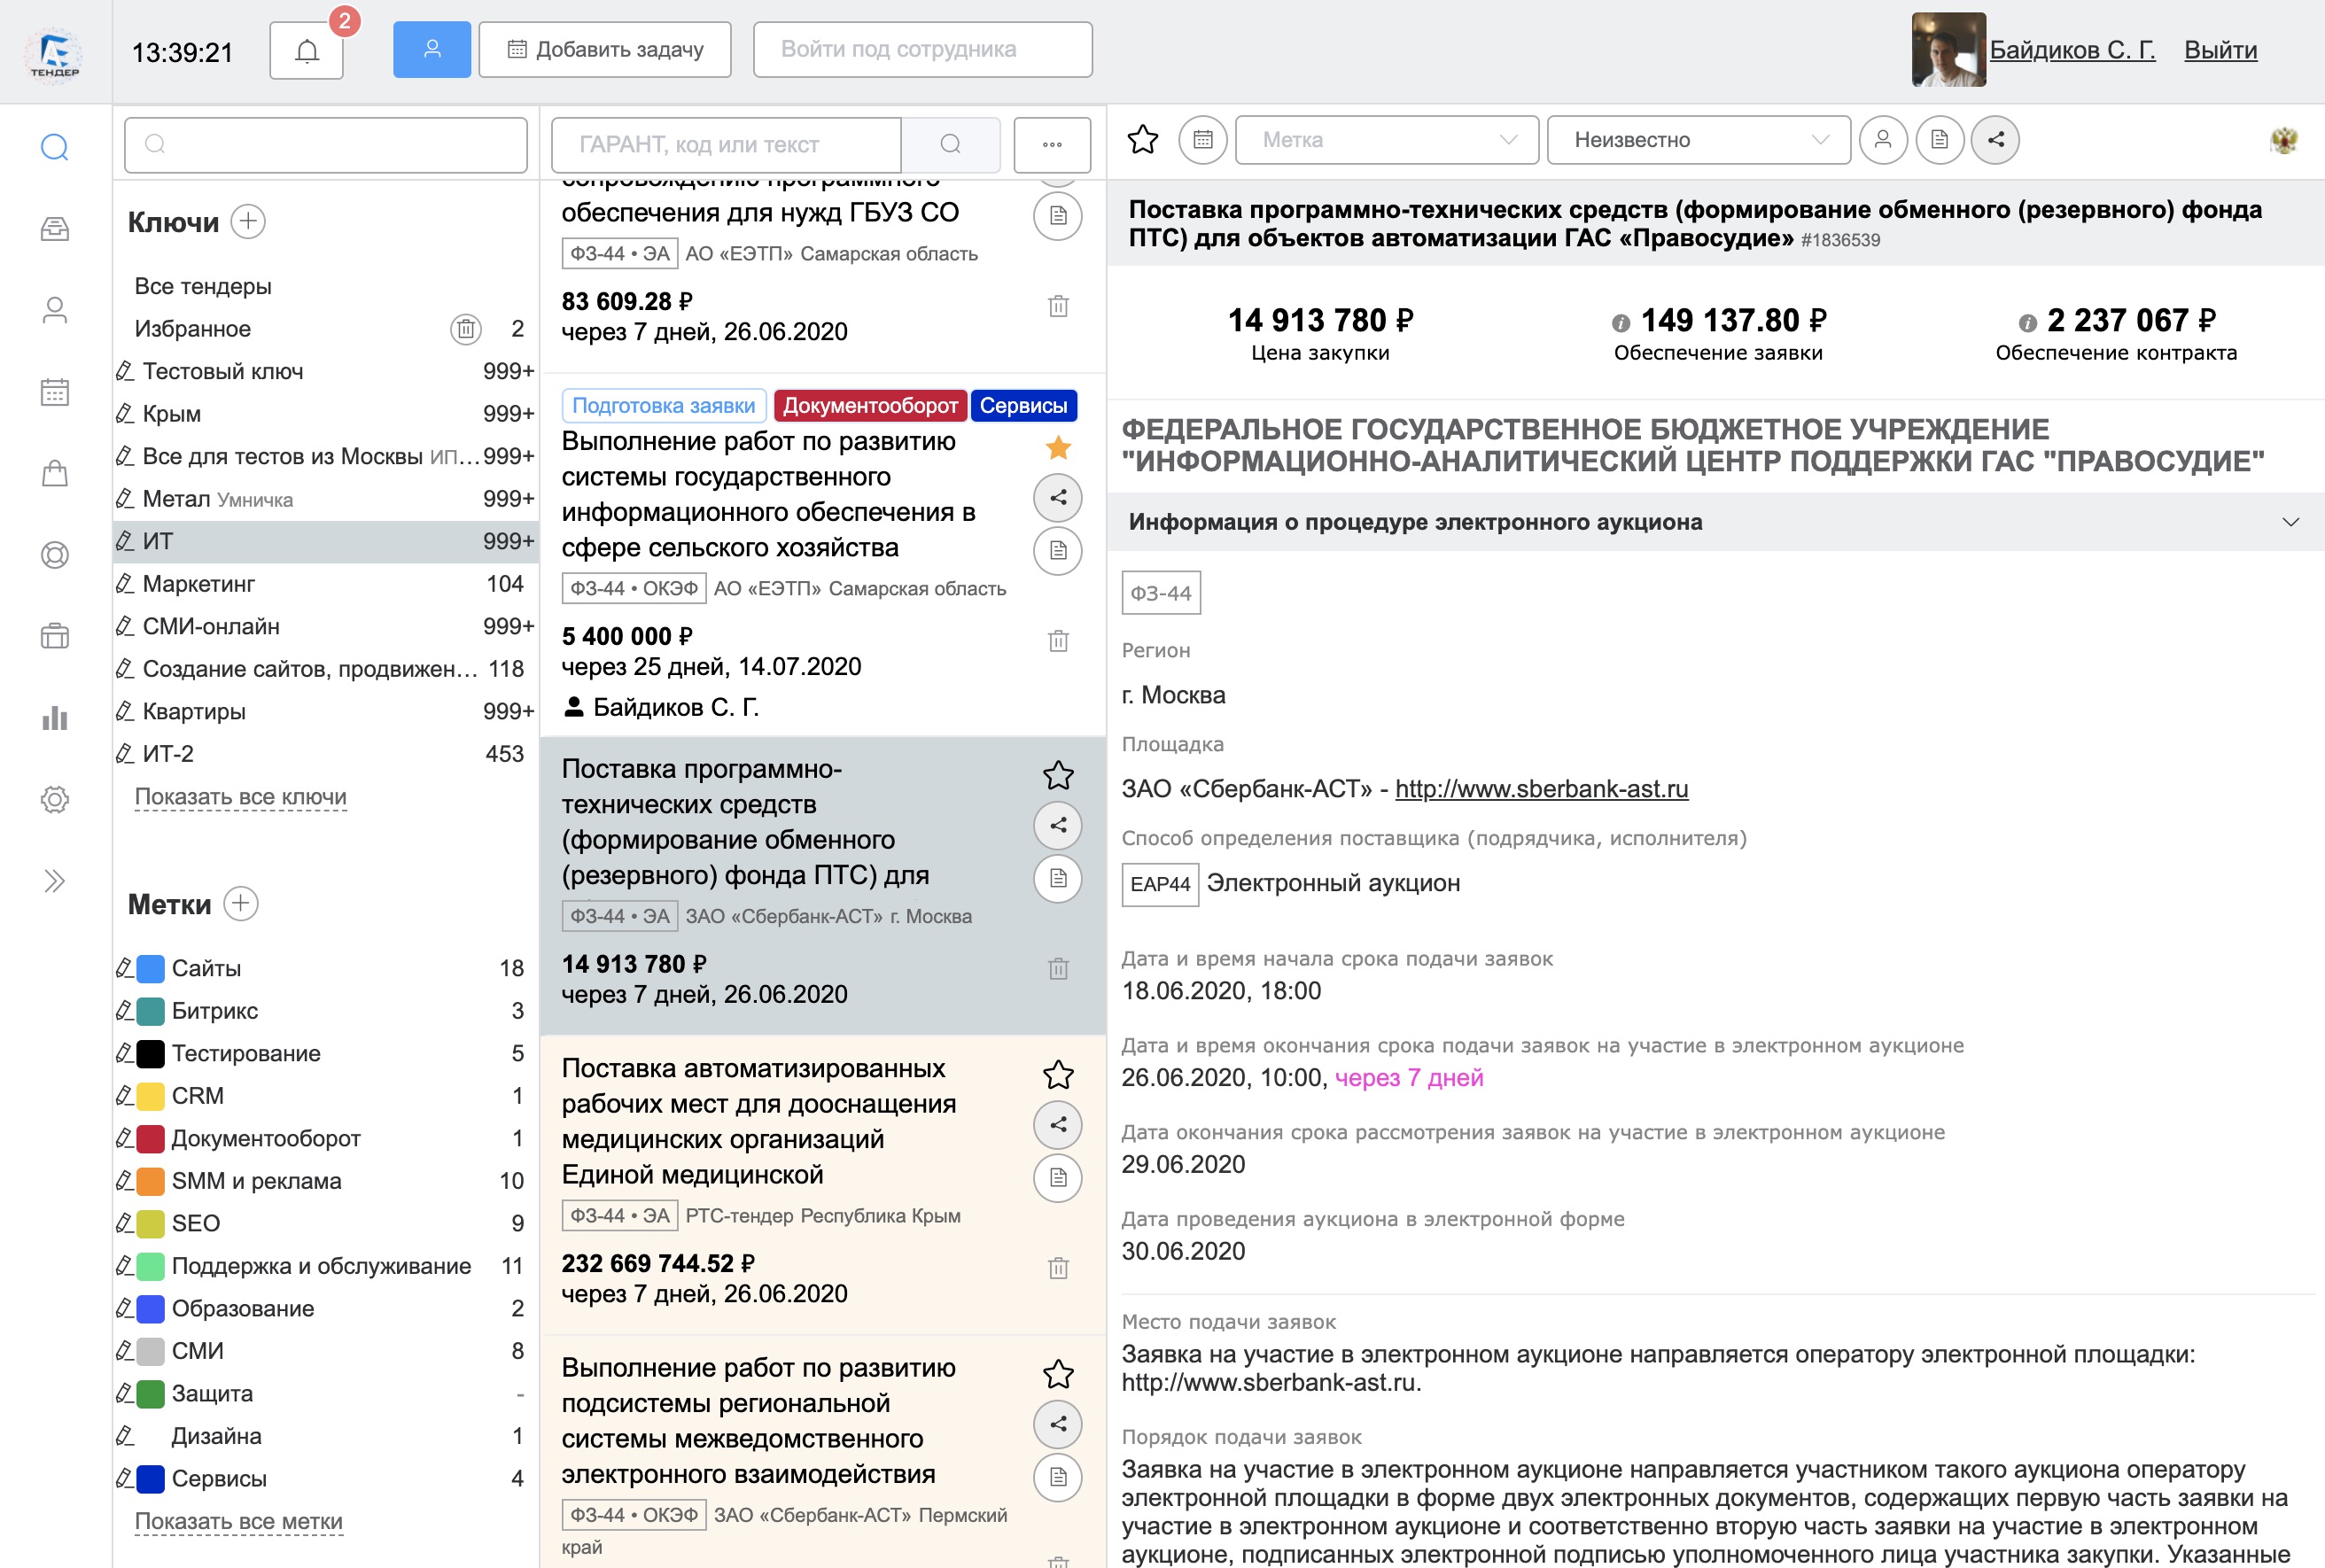Open notifications bell with 2 alerts
This screenshot has height=1568, width=2325.
[307, 50]
